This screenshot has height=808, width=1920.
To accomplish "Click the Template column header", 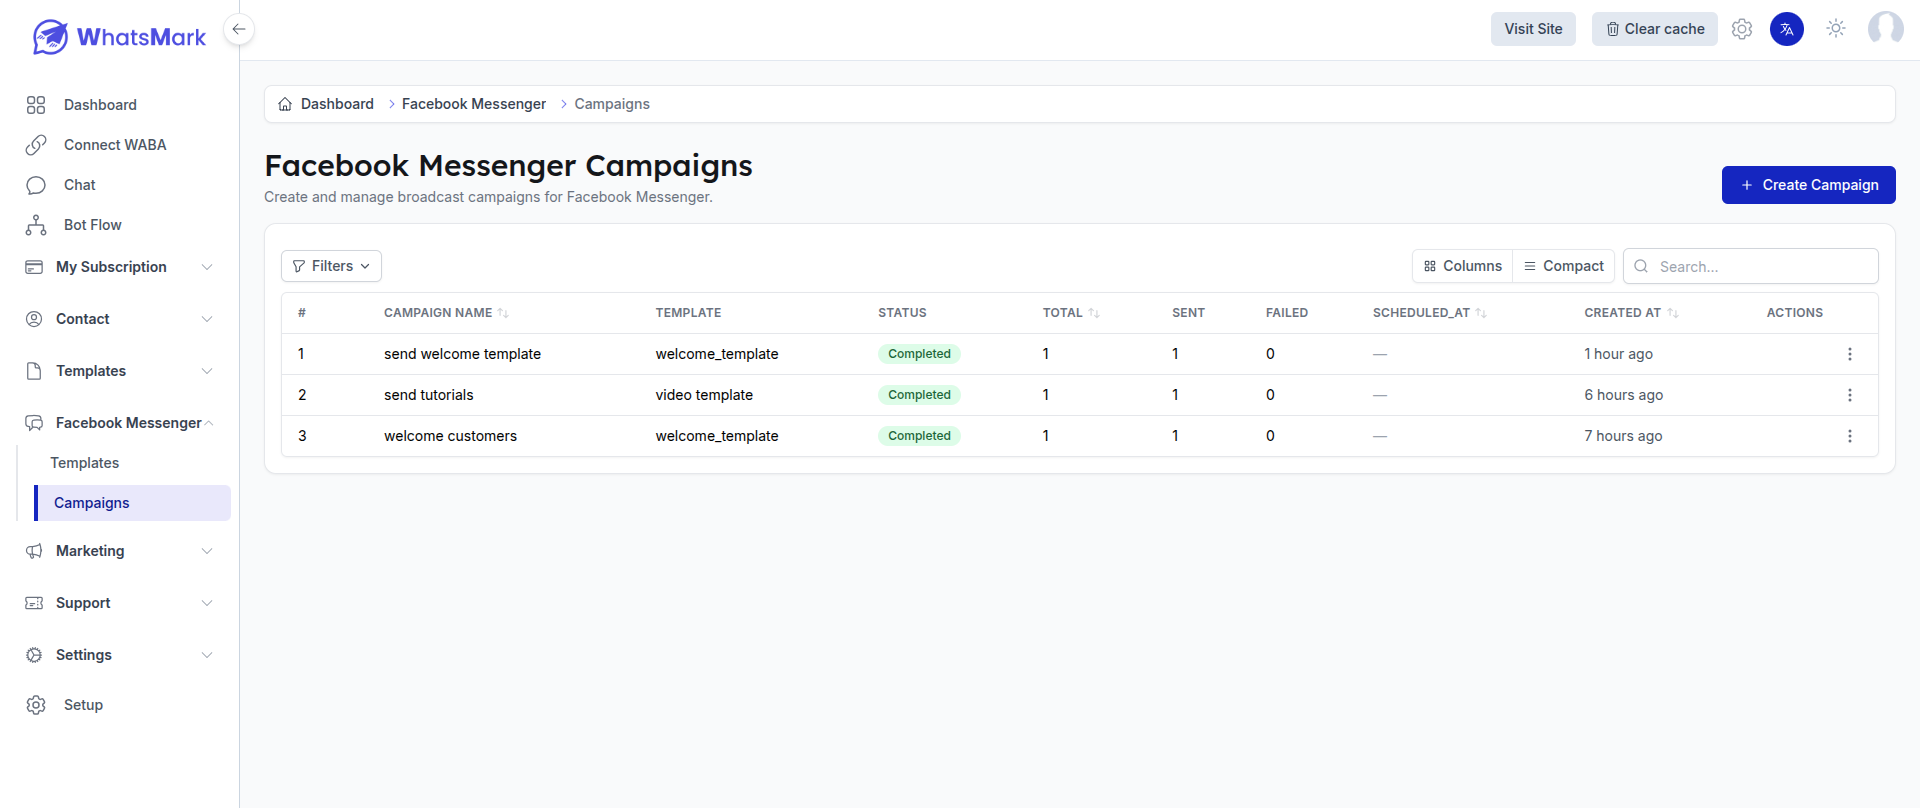I will pyautogui.click(x=688, y=313).
